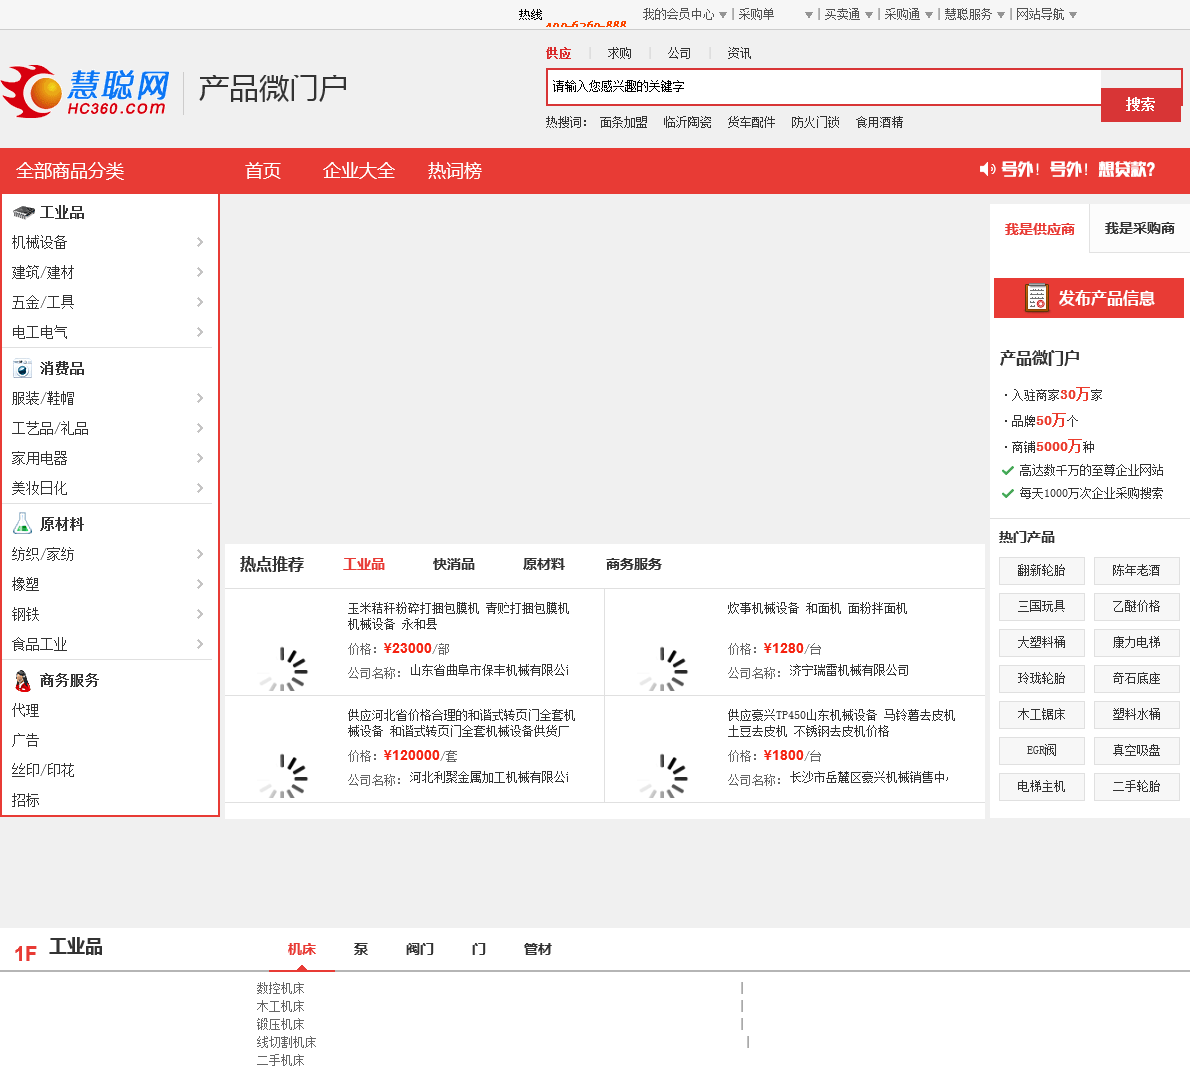Click hot product EGR阀

coord(1041,750)
